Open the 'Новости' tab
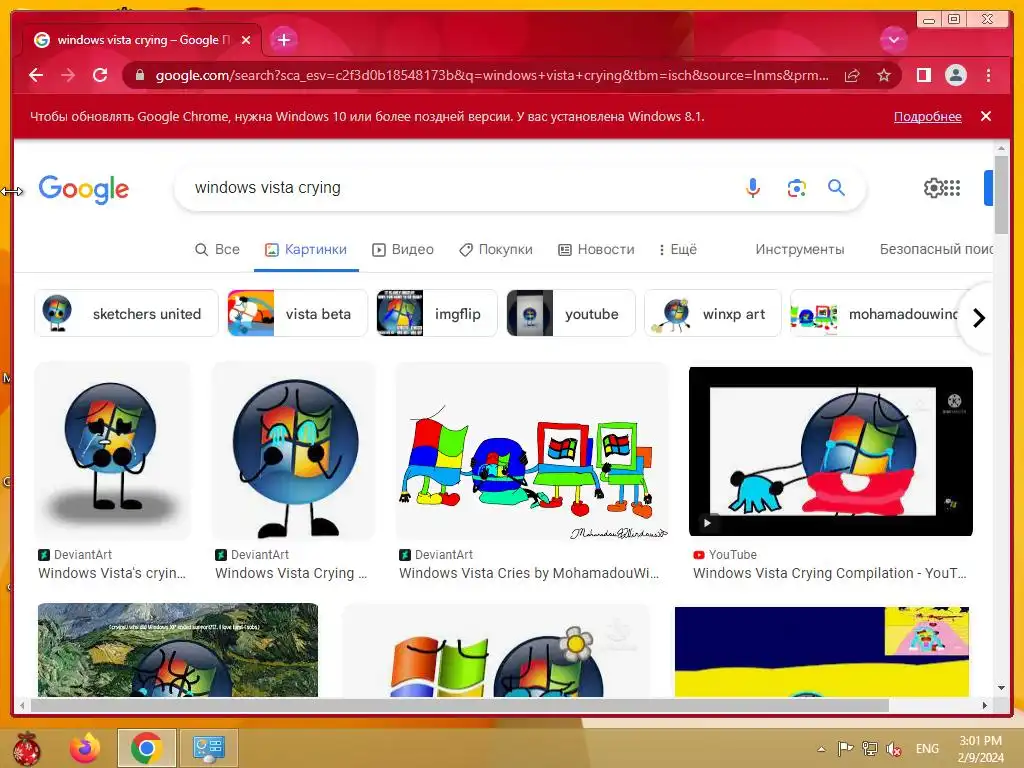Viewport: 1024px width, 768px height. tap(596, 249)
